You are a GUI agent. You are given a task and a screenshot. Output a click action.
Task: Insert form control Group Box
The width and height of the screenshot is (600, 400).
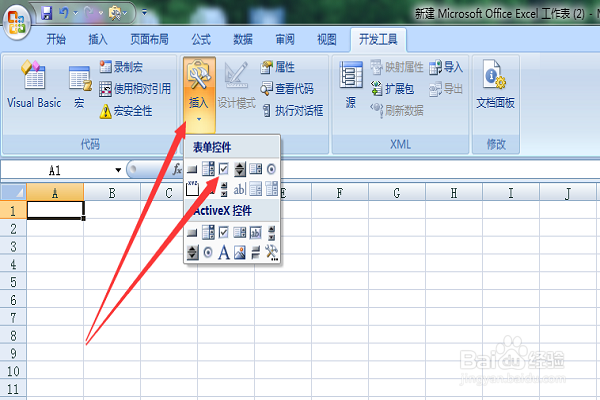tap(192, 189)
